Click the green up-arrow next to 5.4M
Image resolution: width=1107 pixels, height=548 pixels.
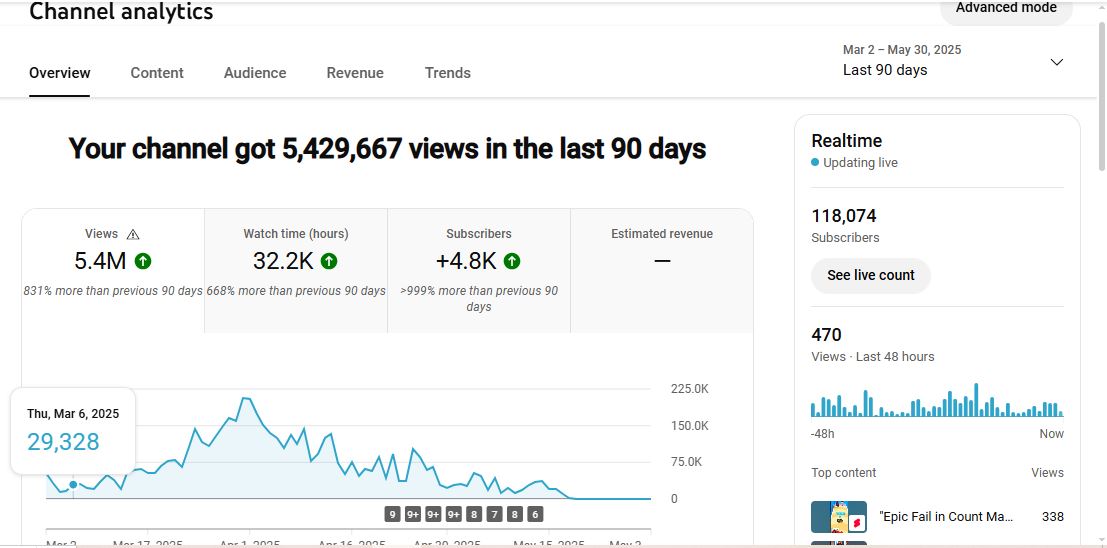click(x=143, y=261)
